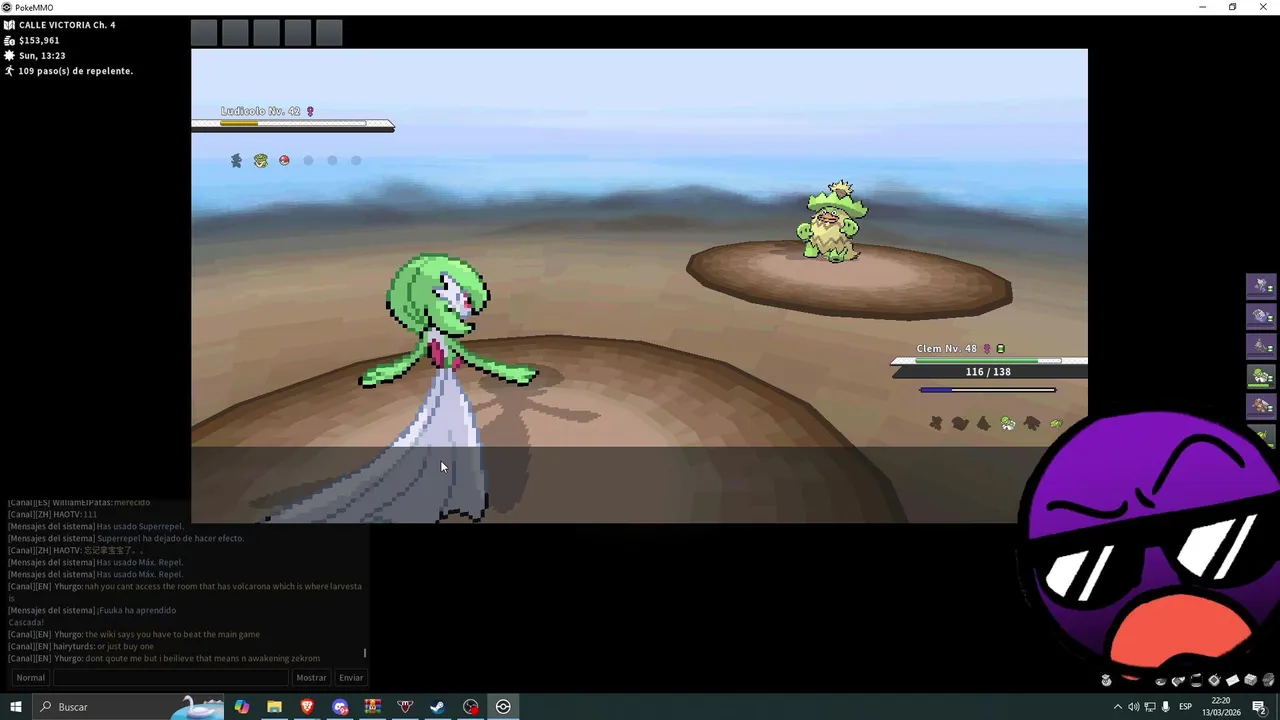Click the '116 / 138' HP value

pos(988,372)
